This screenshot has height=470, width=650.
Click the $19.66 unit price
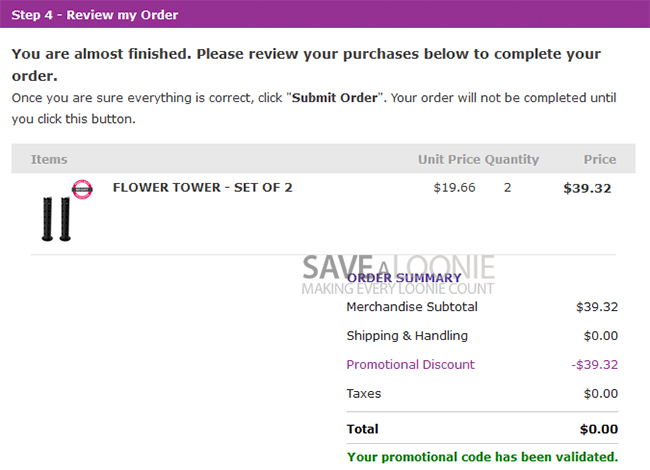pyautogui.click(x=454, y=187)
